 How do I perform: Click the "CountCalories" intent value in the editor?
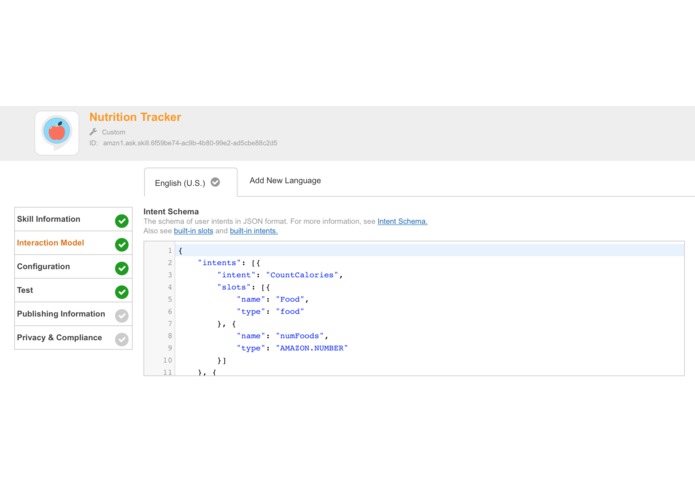click(x=302, y=275)
